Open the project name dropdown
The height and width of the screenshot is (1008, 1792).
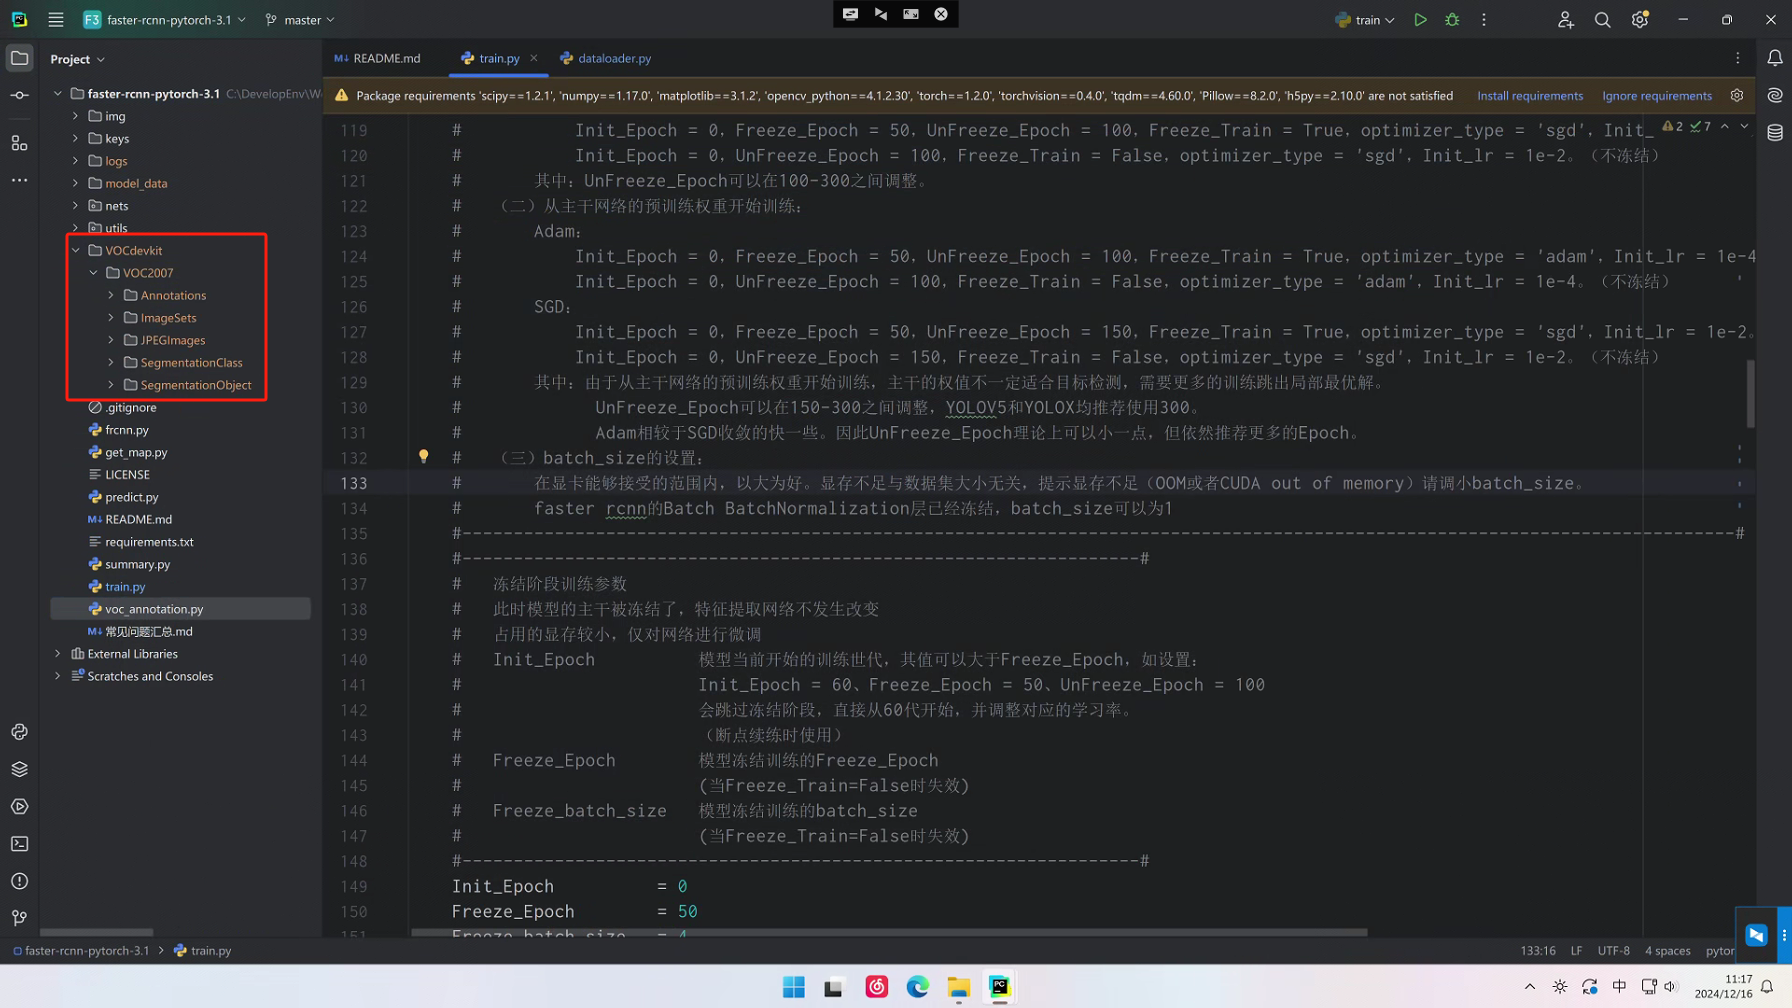[165, 20]
